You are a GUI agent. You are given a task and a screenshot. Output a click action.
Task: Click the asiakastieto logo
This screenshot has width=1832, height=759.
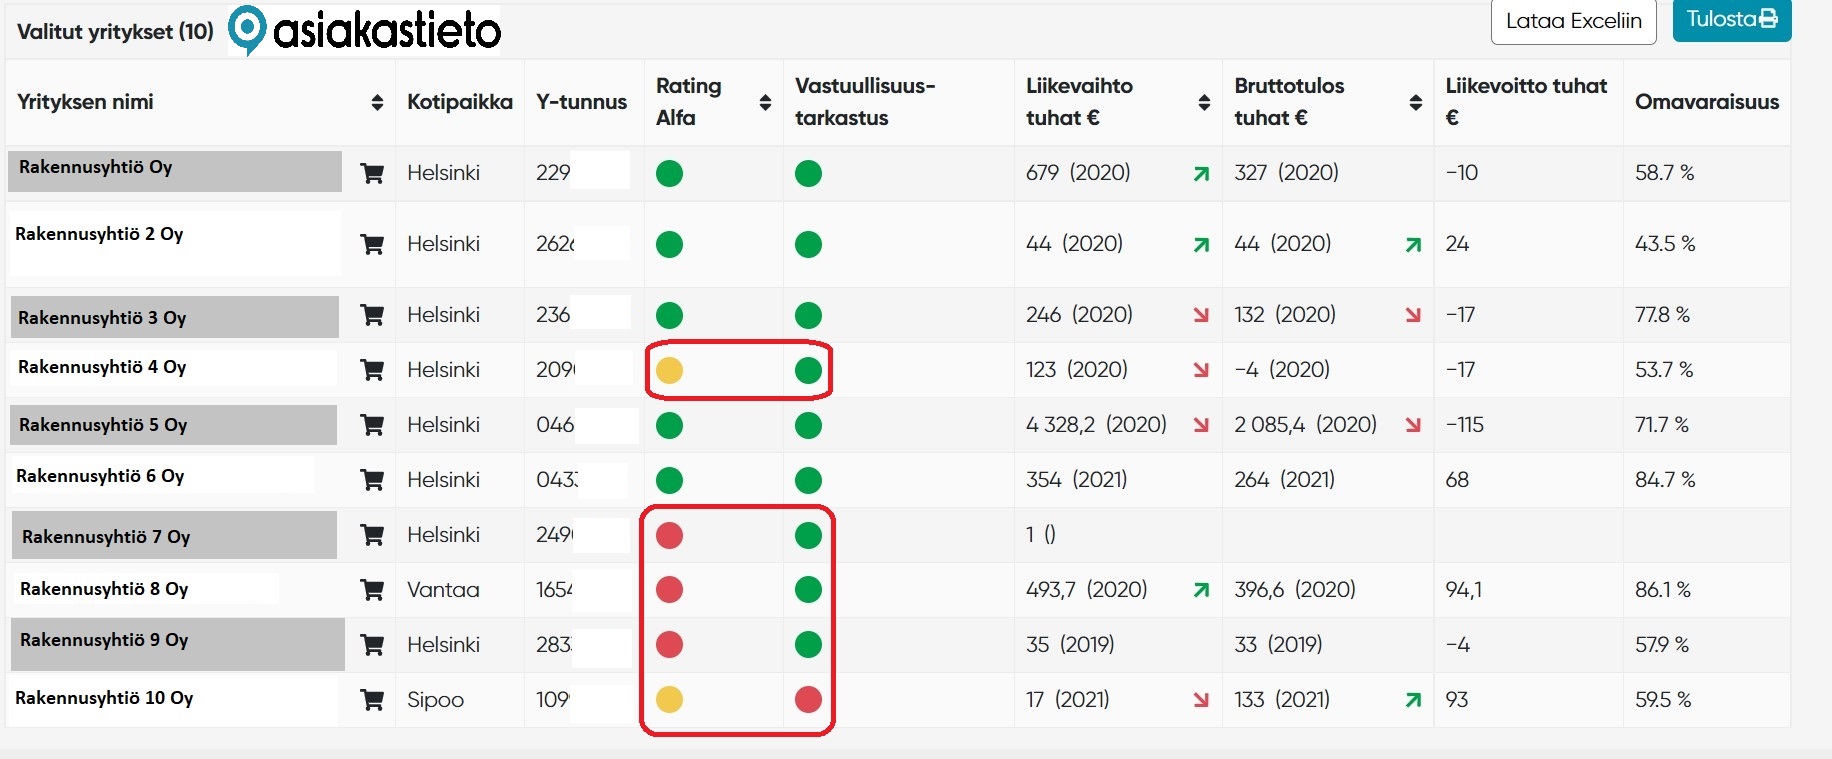pos(365,30)
